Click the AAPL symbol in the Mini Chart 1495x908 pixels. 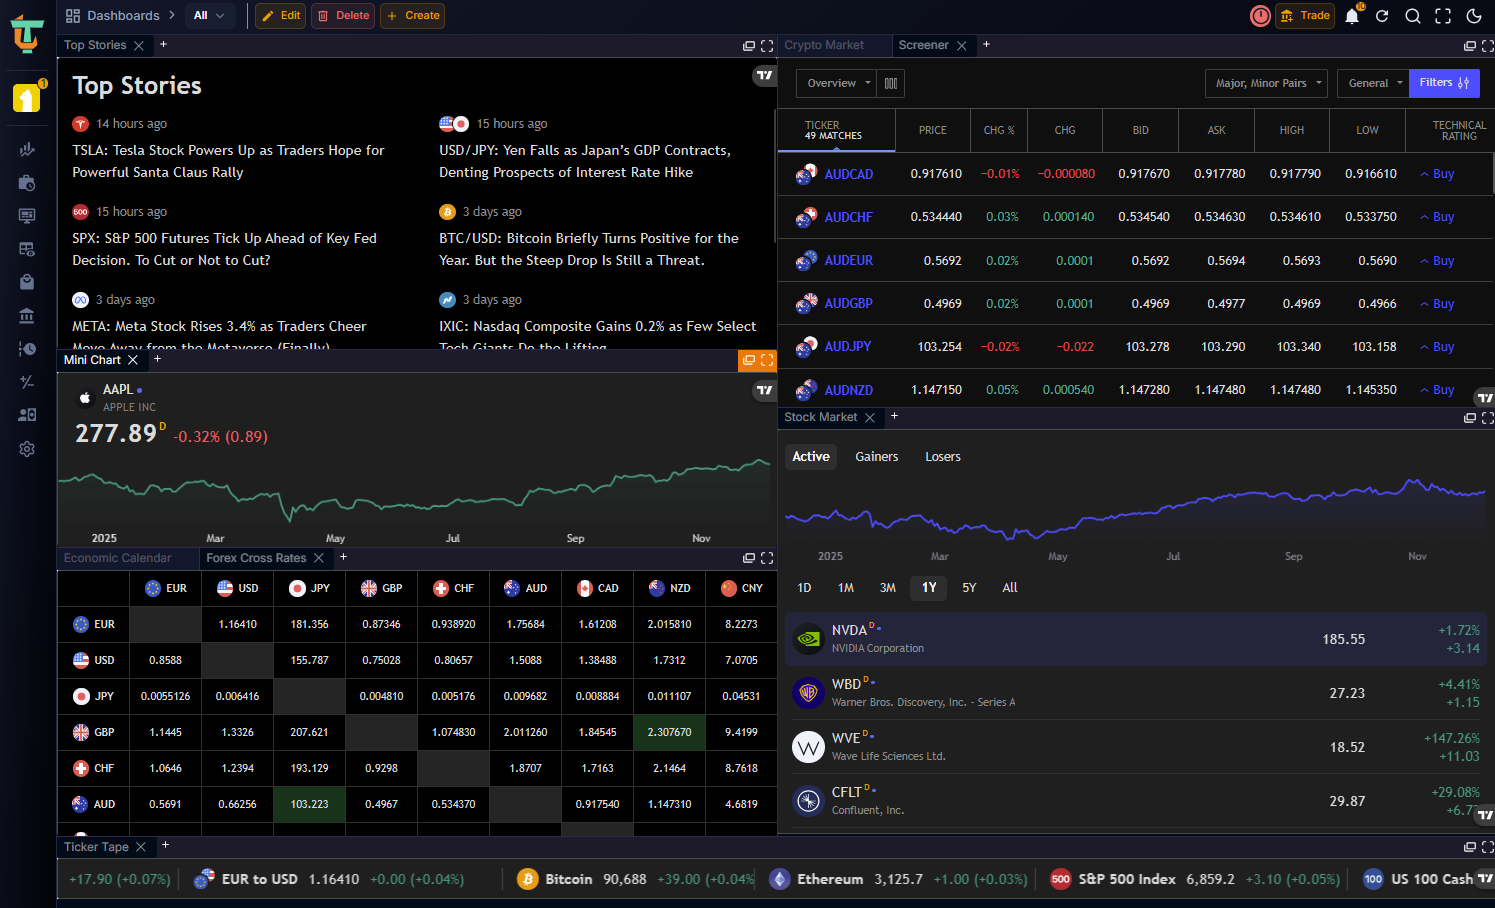point(118,390)
